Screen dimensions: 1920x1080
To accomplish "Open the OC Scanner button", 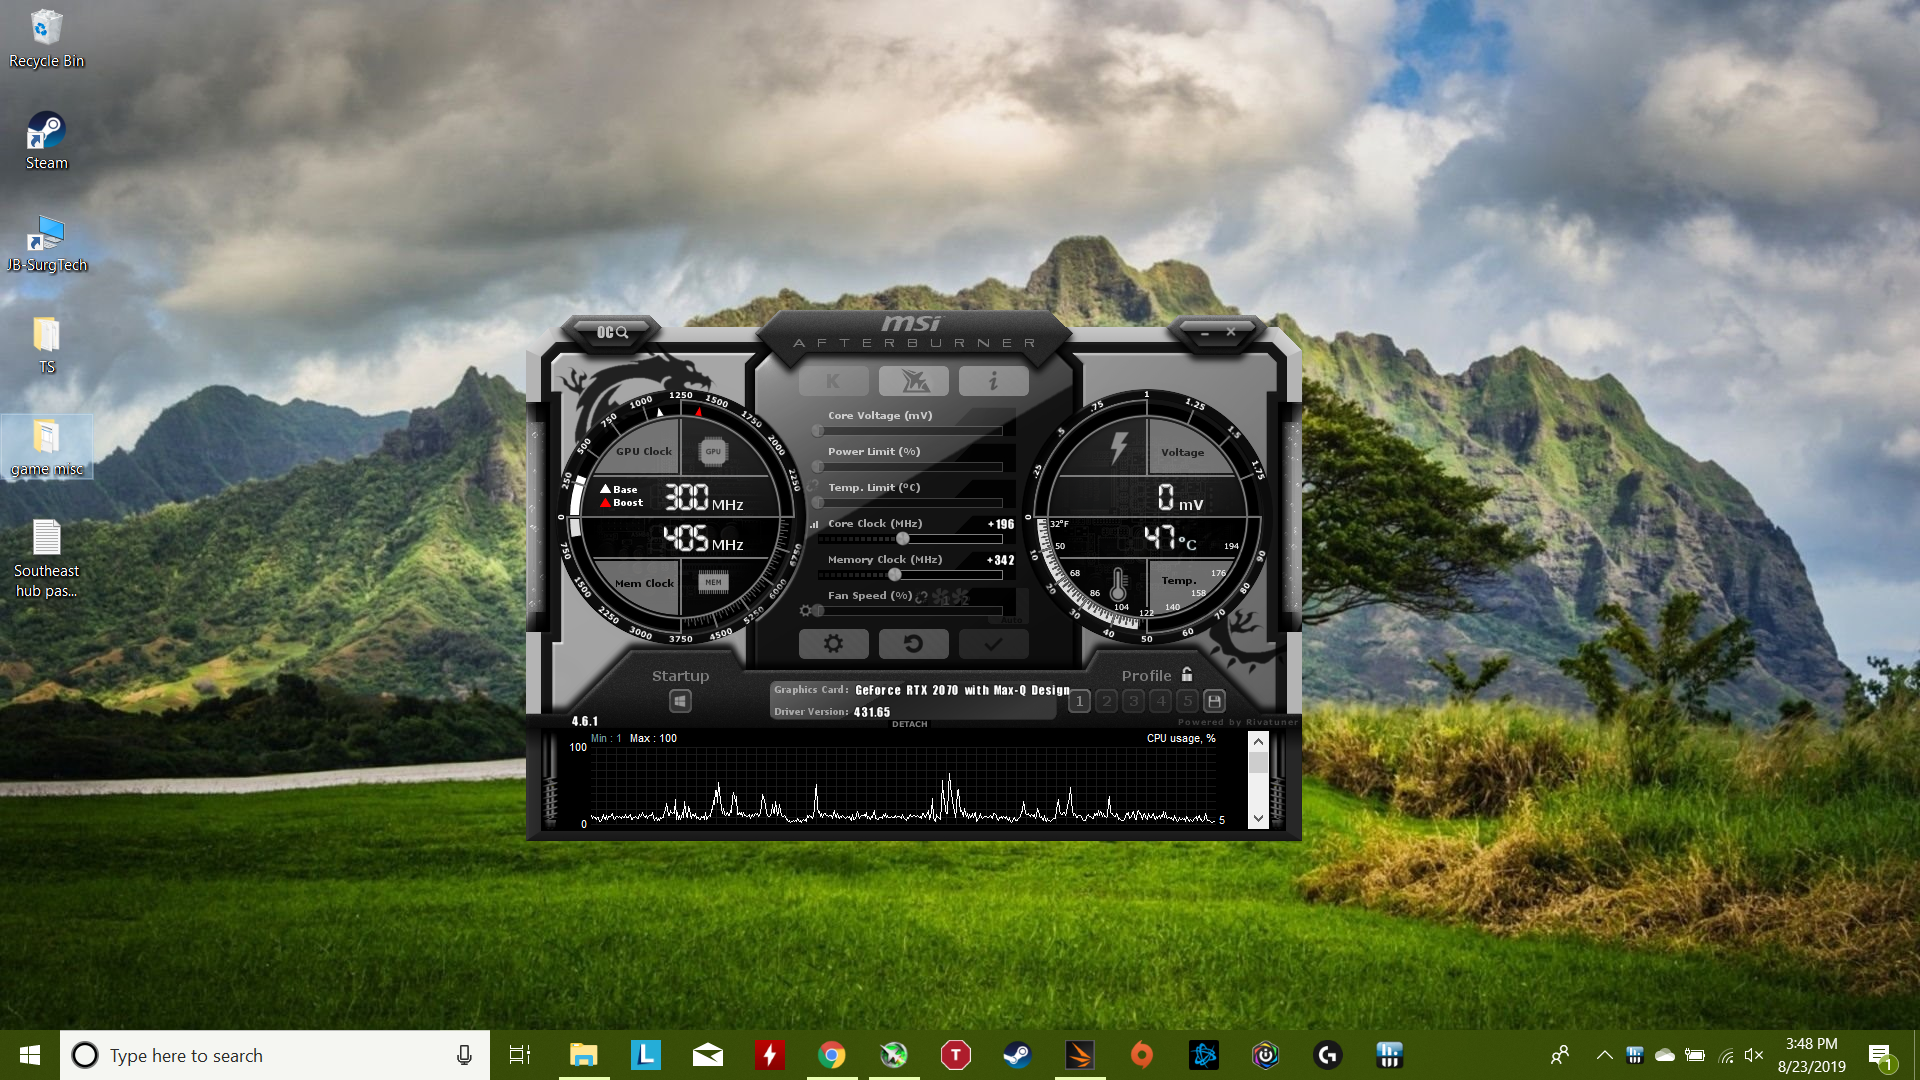I will click(612, 332).
